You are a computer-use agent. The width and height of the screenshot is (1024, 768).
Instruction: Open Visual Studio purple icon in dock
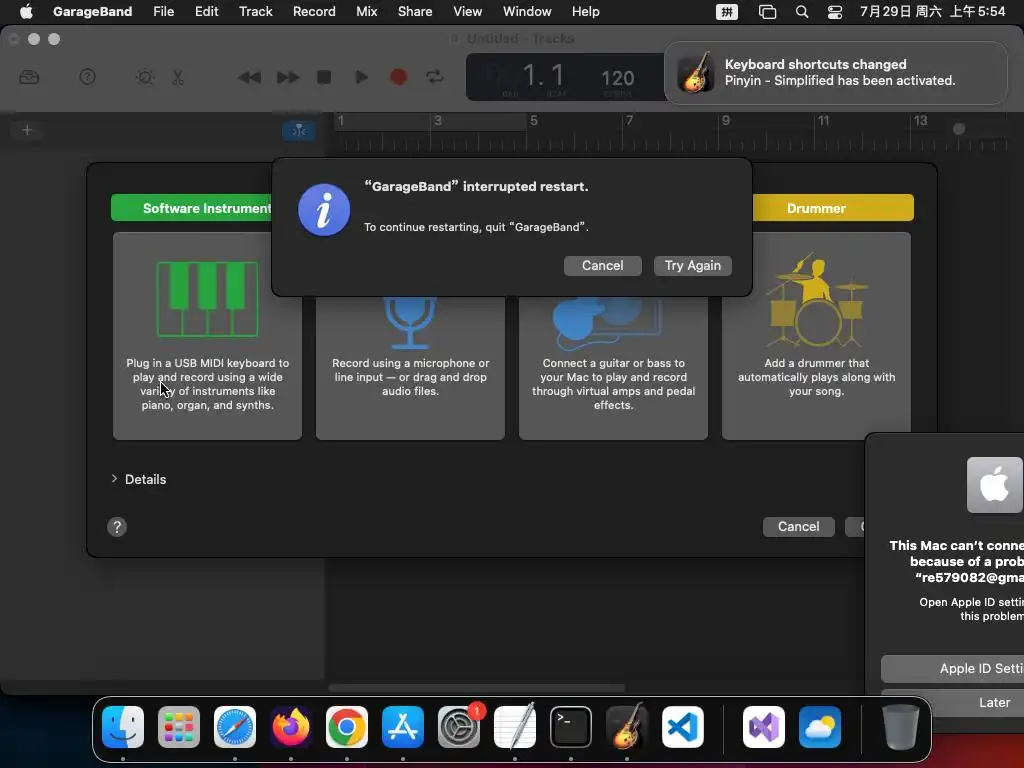tap(763, 727)
